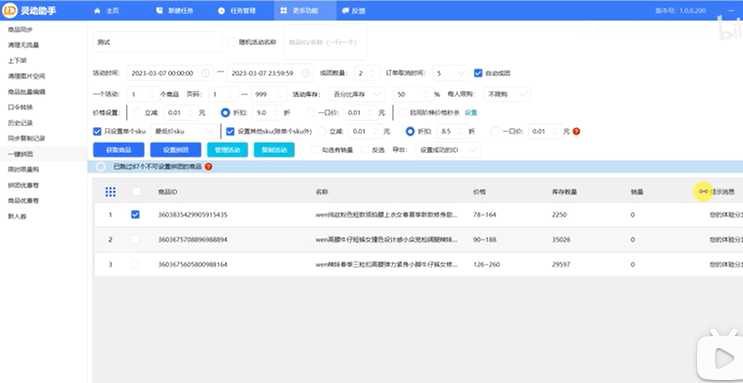Toggle the 设置其他sku checkbox
743x383 pixels.
click(x=230, y=131)
